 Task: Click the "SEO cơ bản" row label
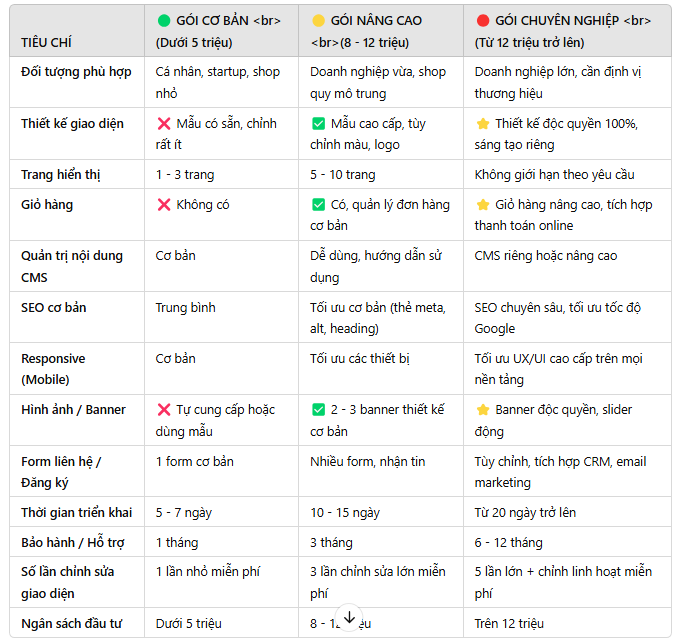[53, 308]
